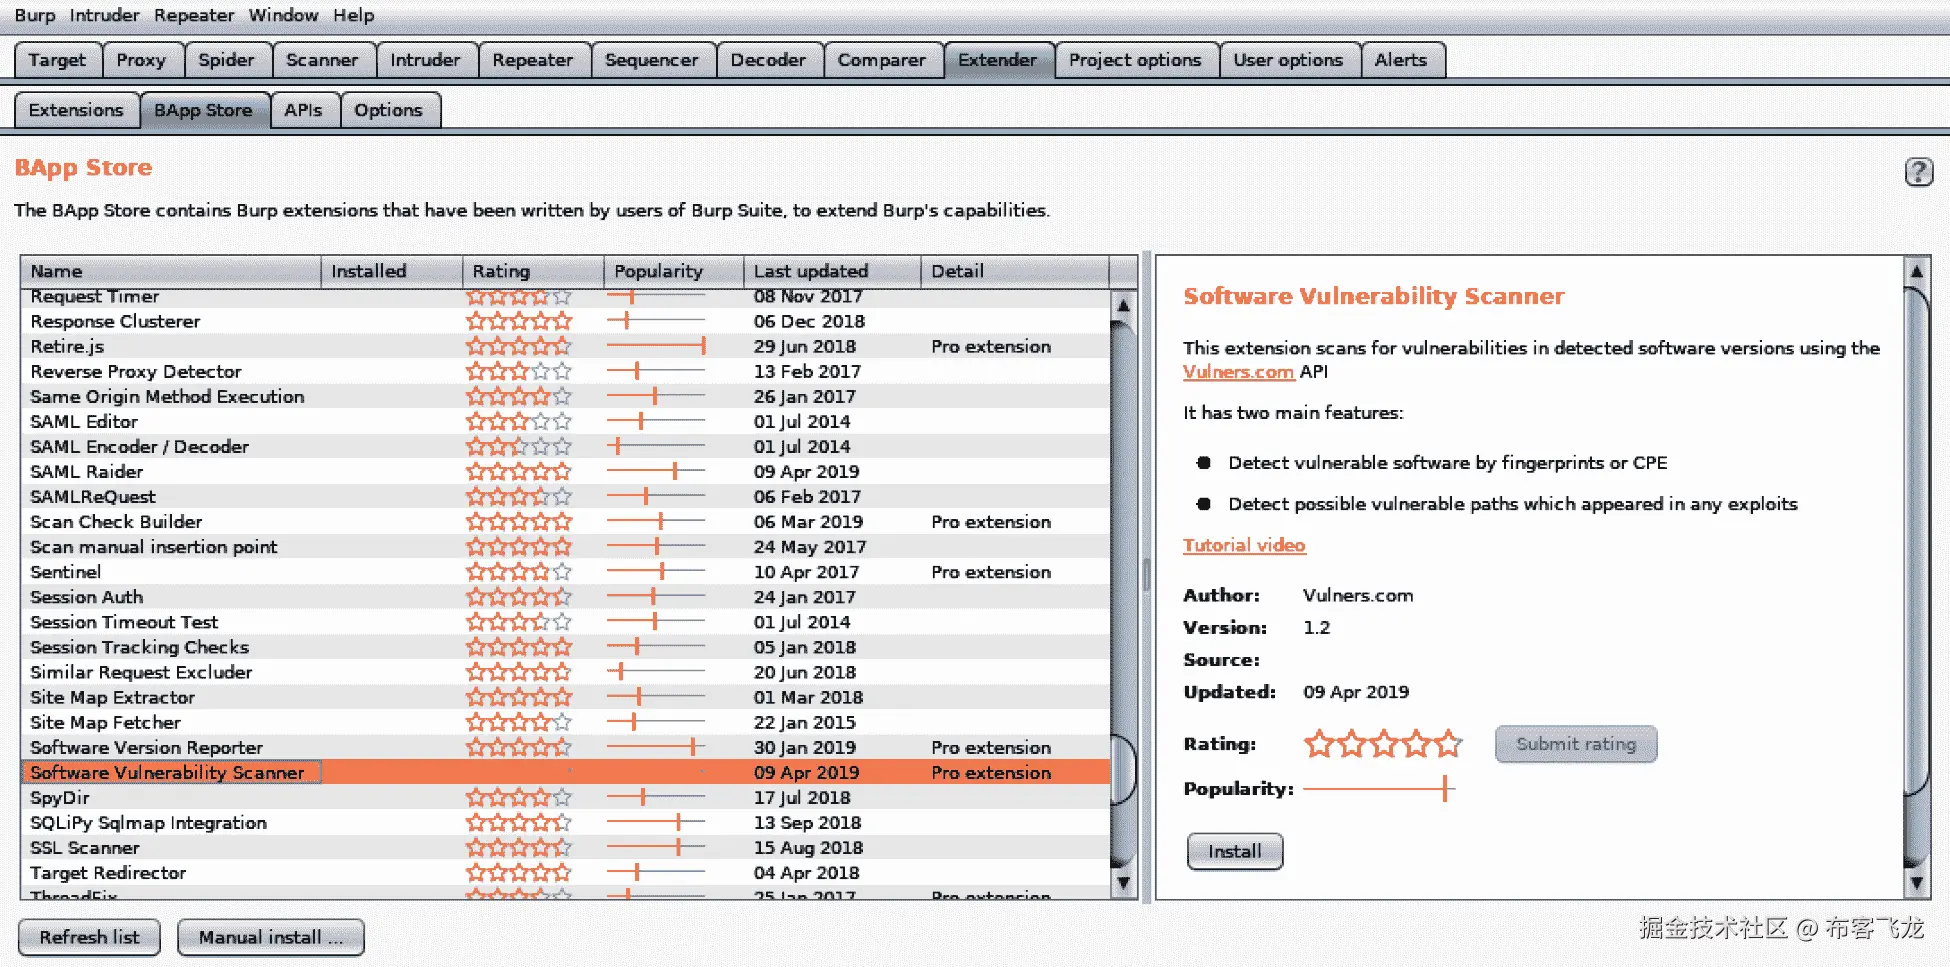The image size is (1950, 967).
Task: Select the SAML Editor row
Action: (x=565, y=421)
